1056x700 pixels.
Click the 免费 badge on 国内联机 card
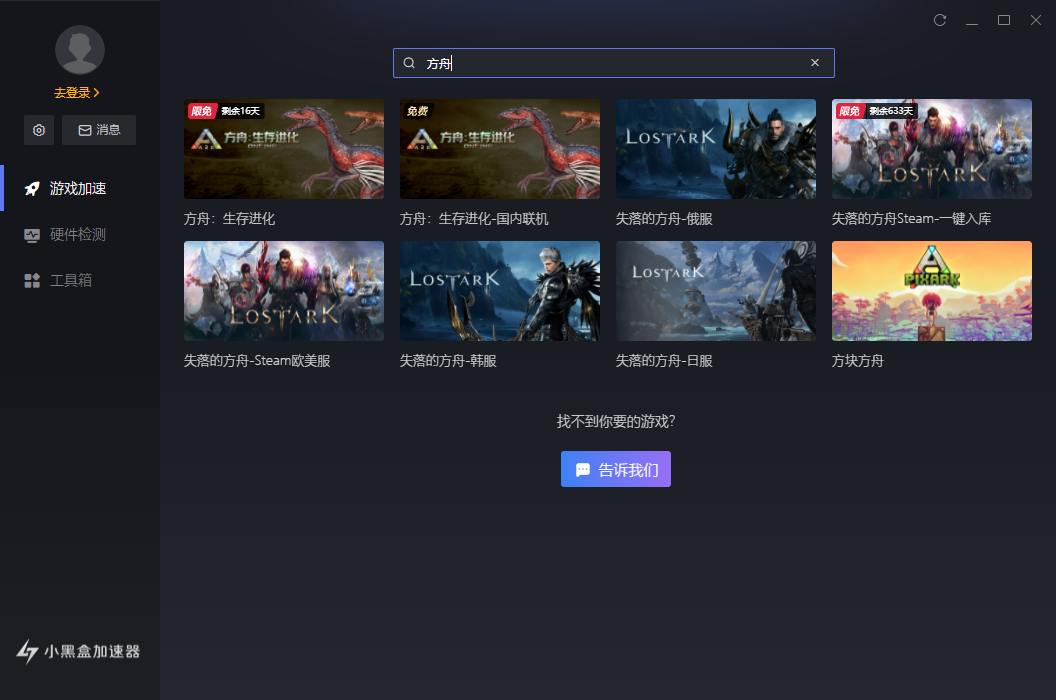pos(418,111)
